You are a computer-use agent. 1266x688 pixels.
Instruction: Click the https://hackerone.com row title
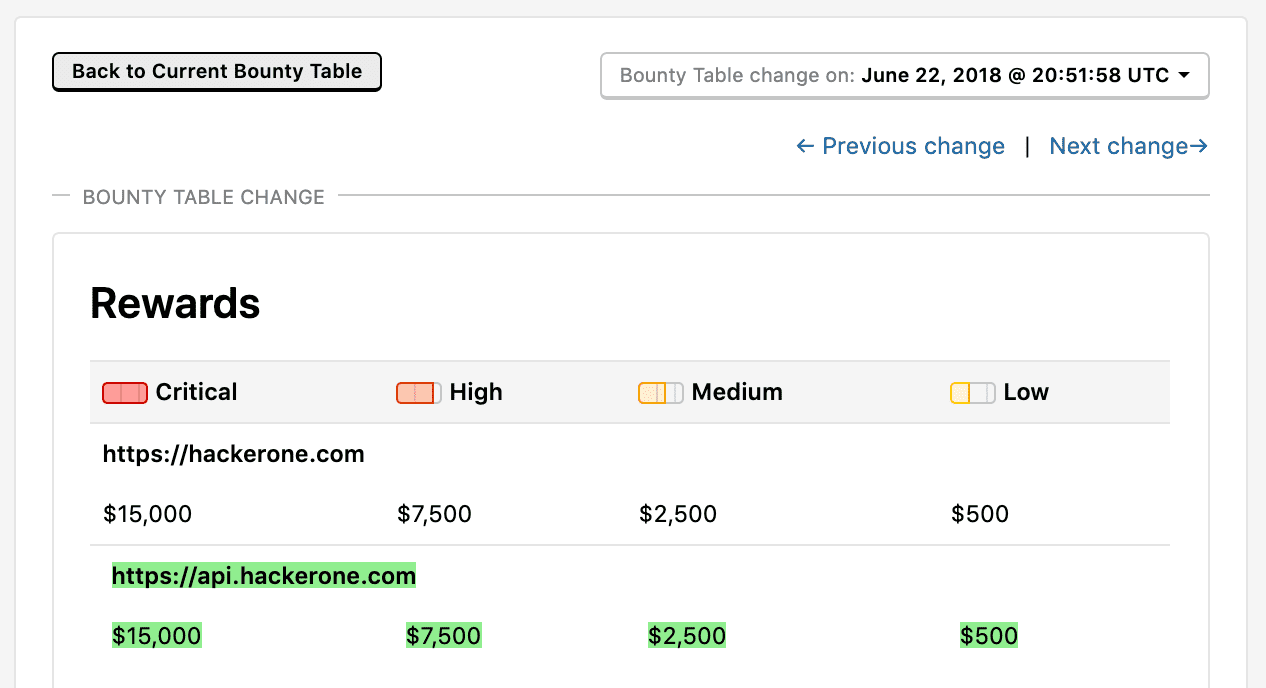tap(234, 455)
